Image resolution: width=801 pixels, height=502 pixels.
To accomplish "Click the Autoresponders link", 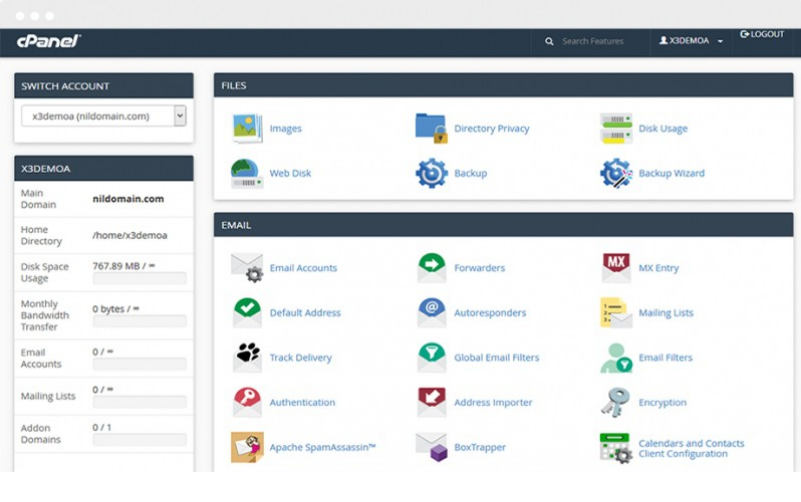I will click(489, 313).
